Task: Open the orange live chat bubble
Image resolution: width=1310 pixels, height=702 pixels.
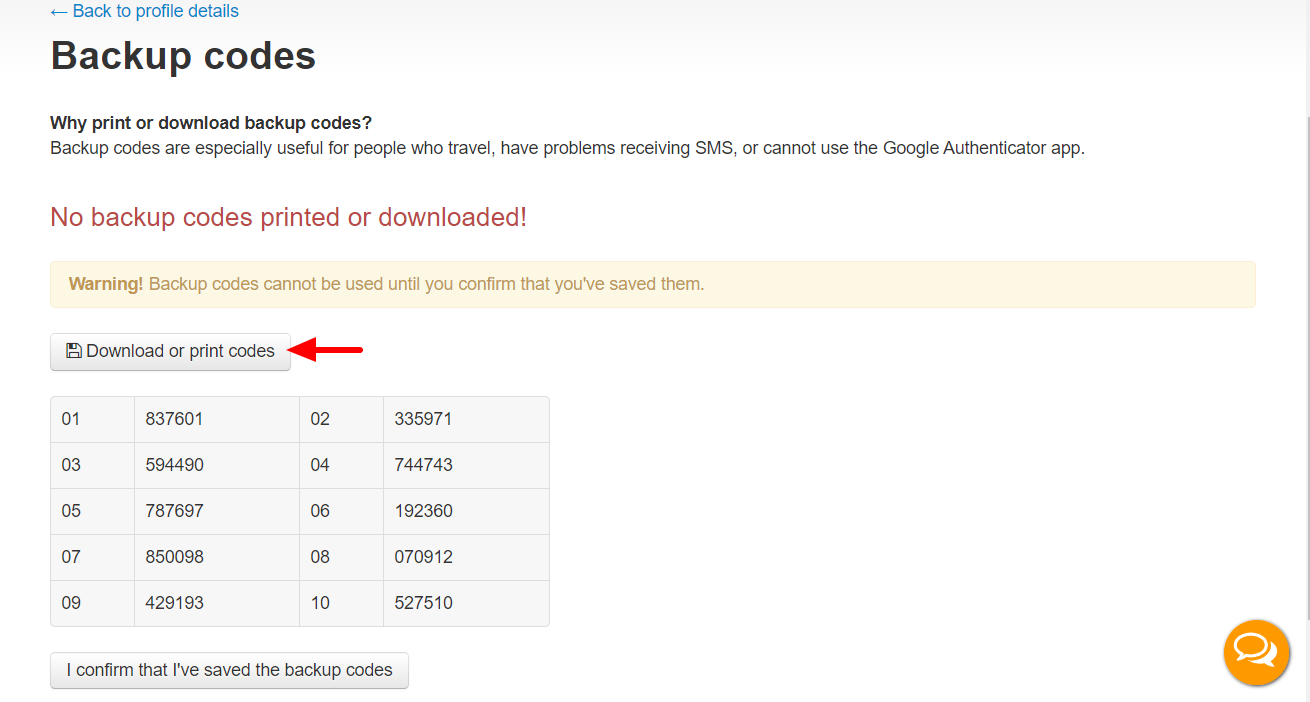Action: [1256, 652]
